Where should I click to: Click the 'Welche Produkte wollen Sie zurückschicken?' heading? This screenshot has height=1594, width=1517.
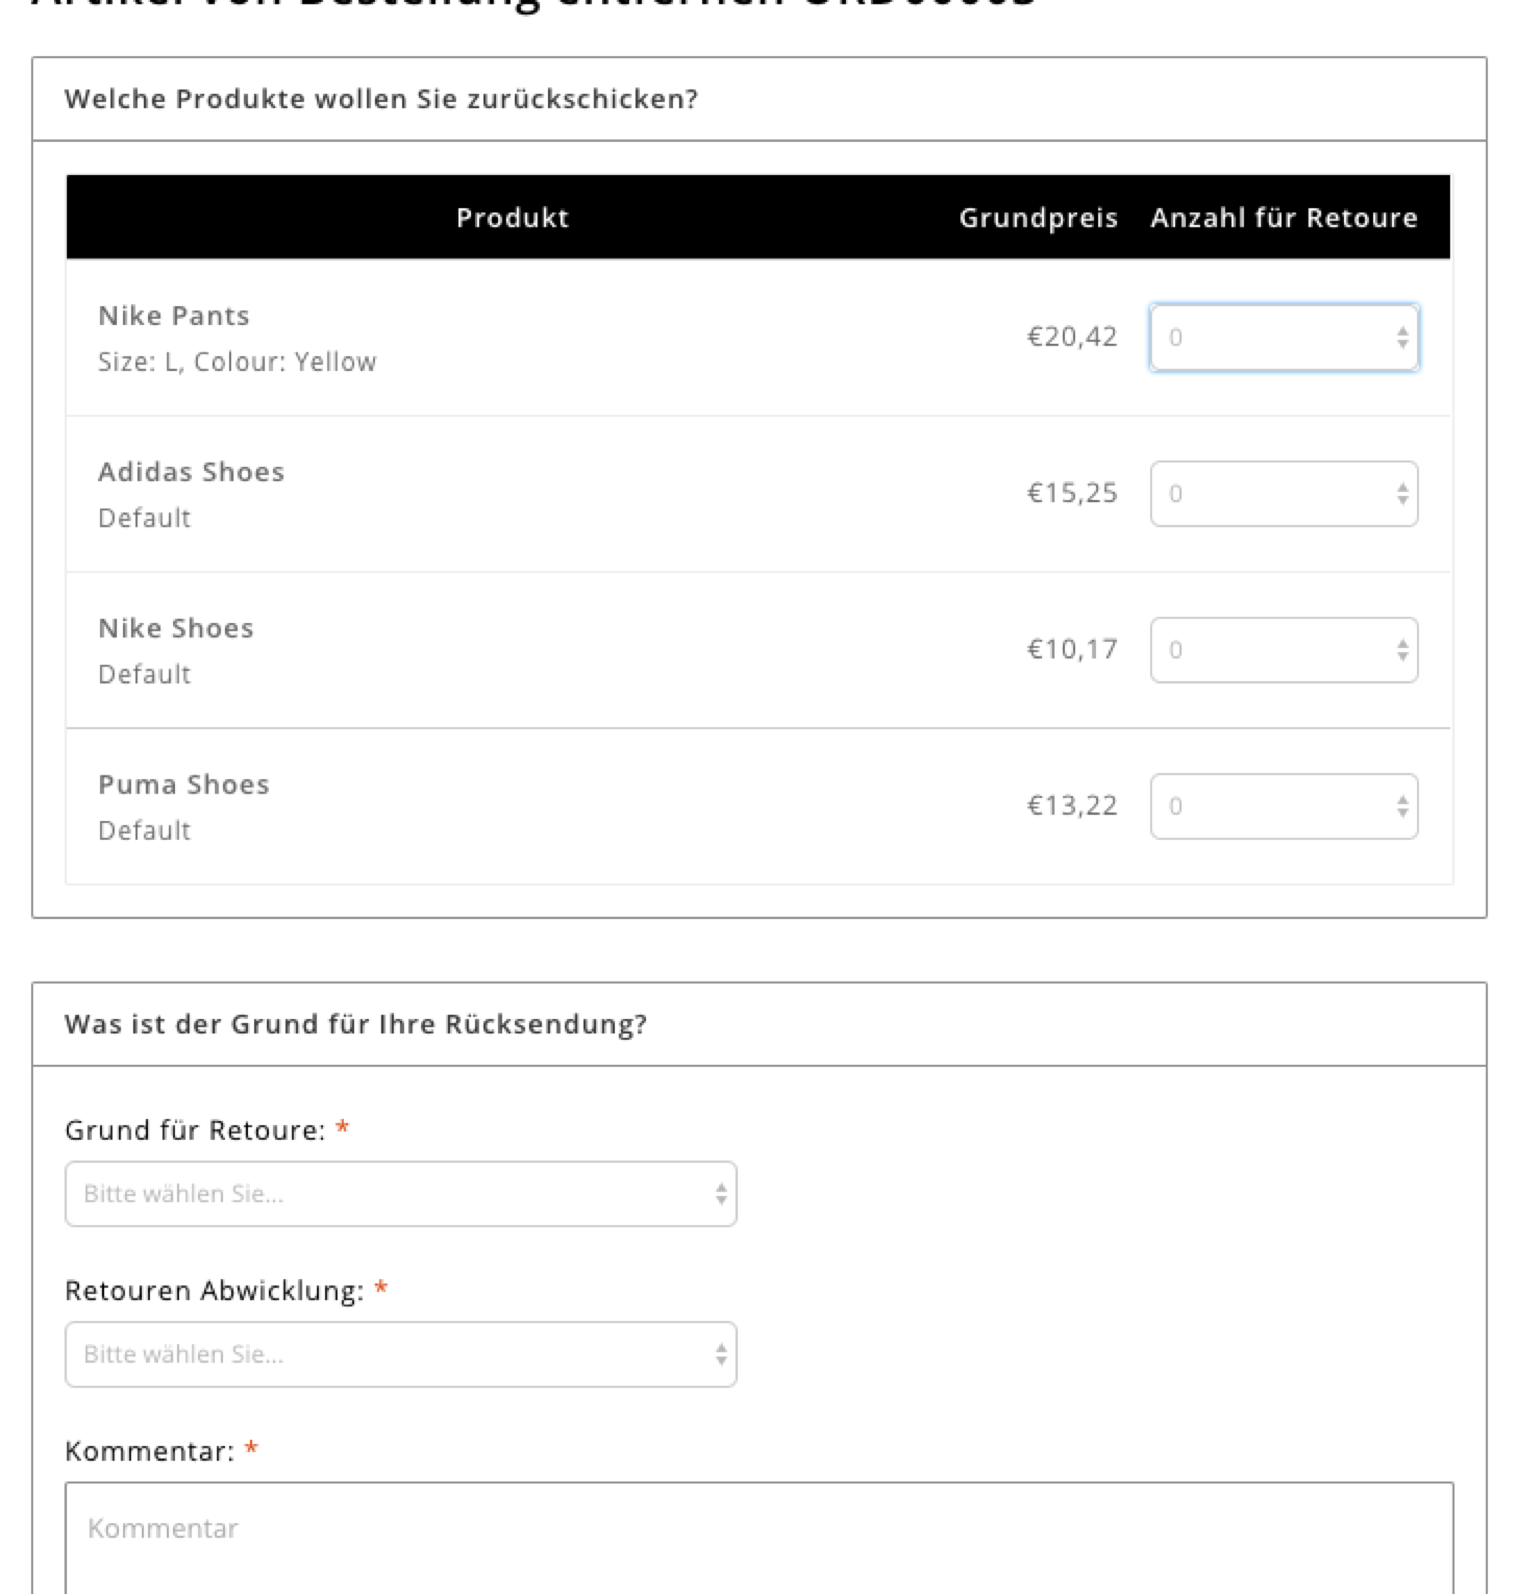click(x=381, y=99)
